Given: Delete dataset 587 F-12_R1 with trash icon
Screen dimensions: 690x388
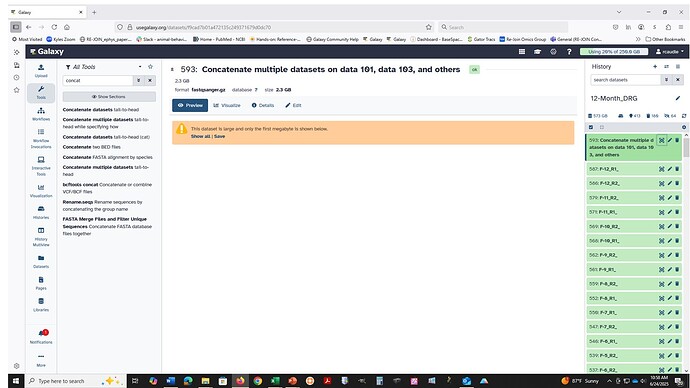Looking at the screenshot, I should (677, 168).
